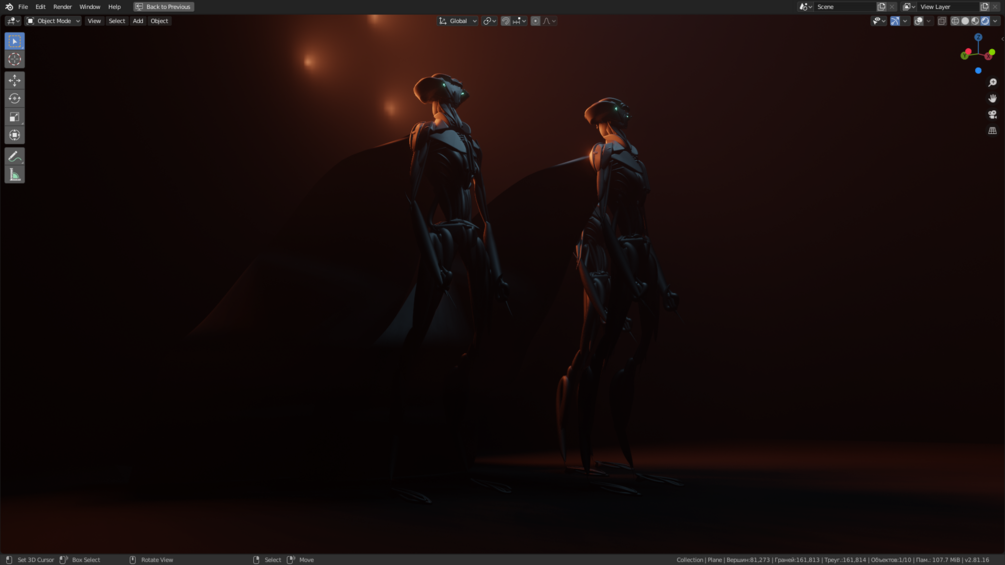Click the green Y axis gizmo dot

coord(964,56)
